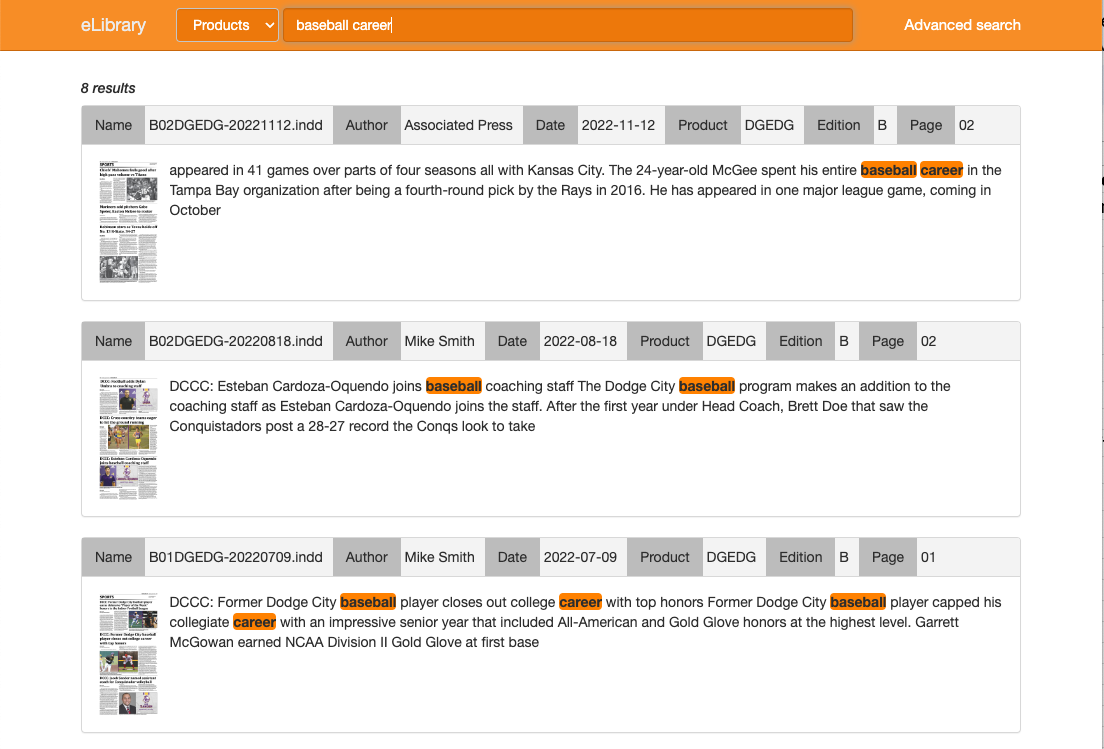Go to the eLibrary home logo

click(113, 25)
